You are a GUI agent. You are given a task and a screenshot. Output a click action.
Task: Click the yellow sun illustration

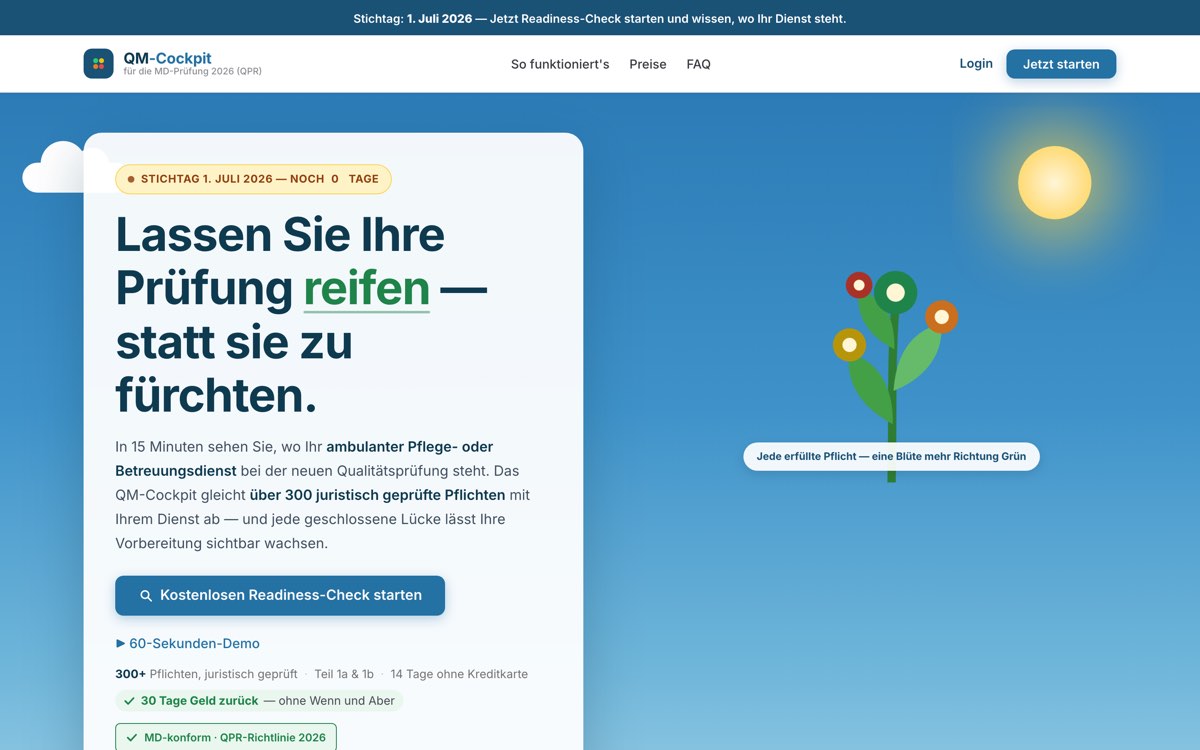pos(1054,183)
